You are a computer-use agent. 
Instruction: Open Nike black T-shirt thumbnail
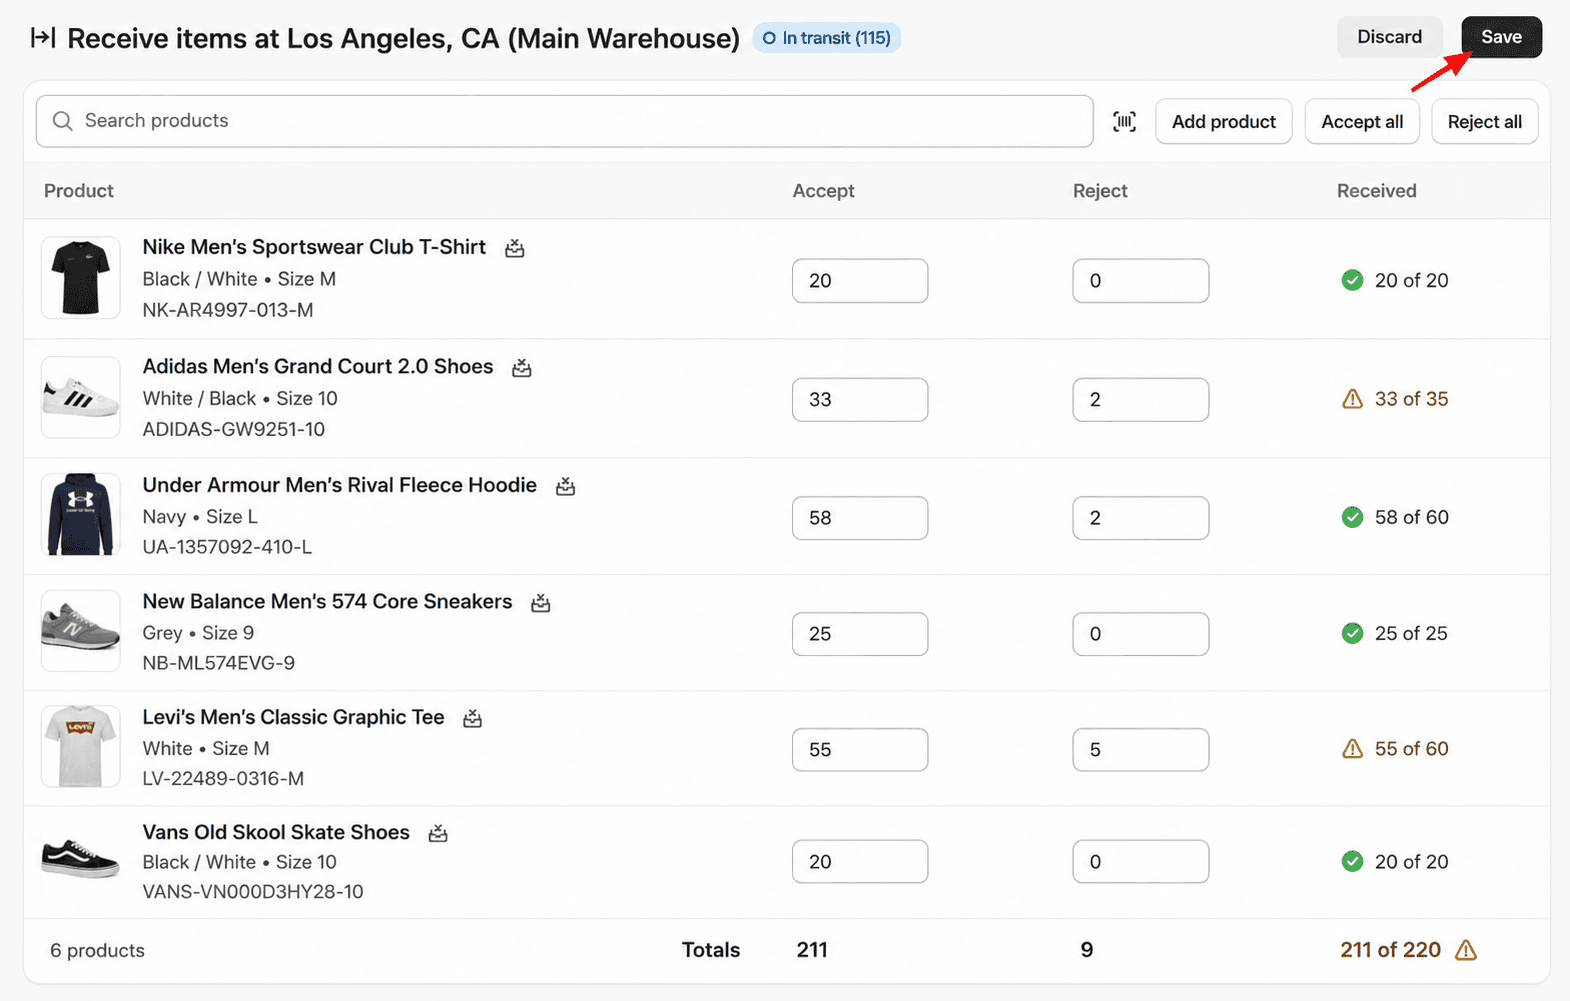pyautogui.click(x=81, y=278)
